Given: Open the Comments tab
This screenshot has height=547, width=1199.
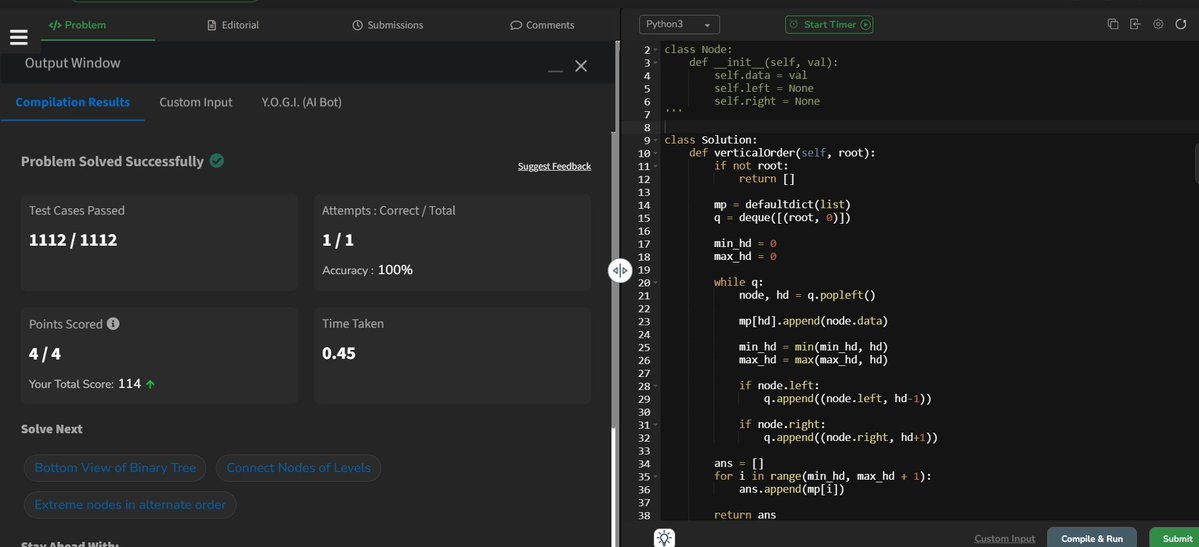Looking at the screenshot, I should (542, 25).
